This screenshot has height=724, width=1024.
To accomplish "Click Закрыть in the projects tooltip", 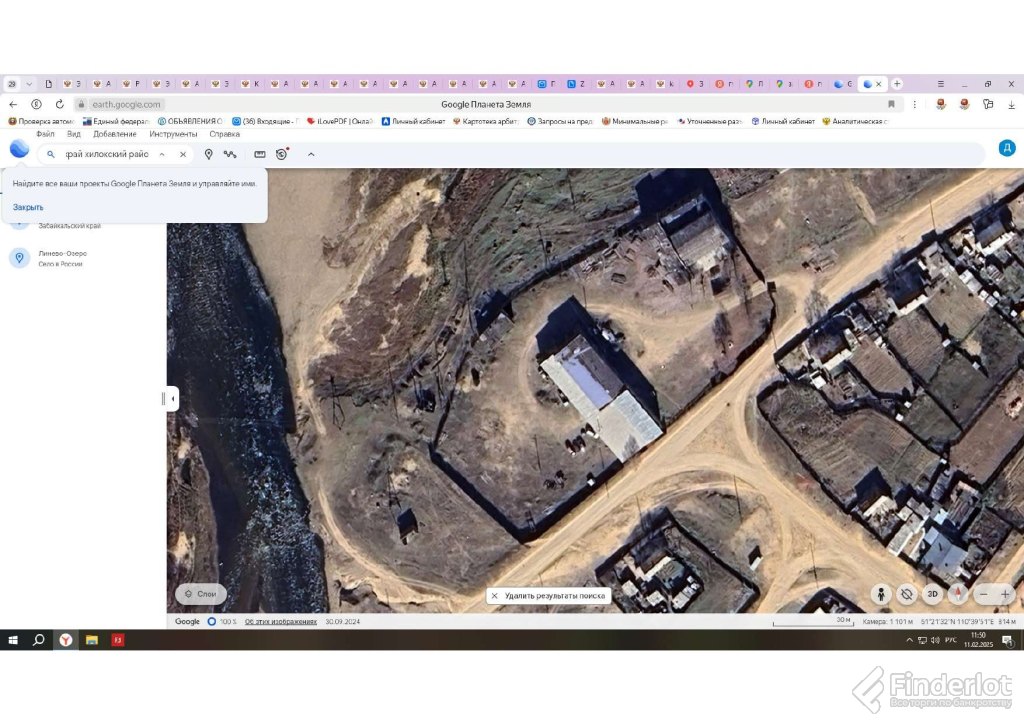I will point(28,207).
